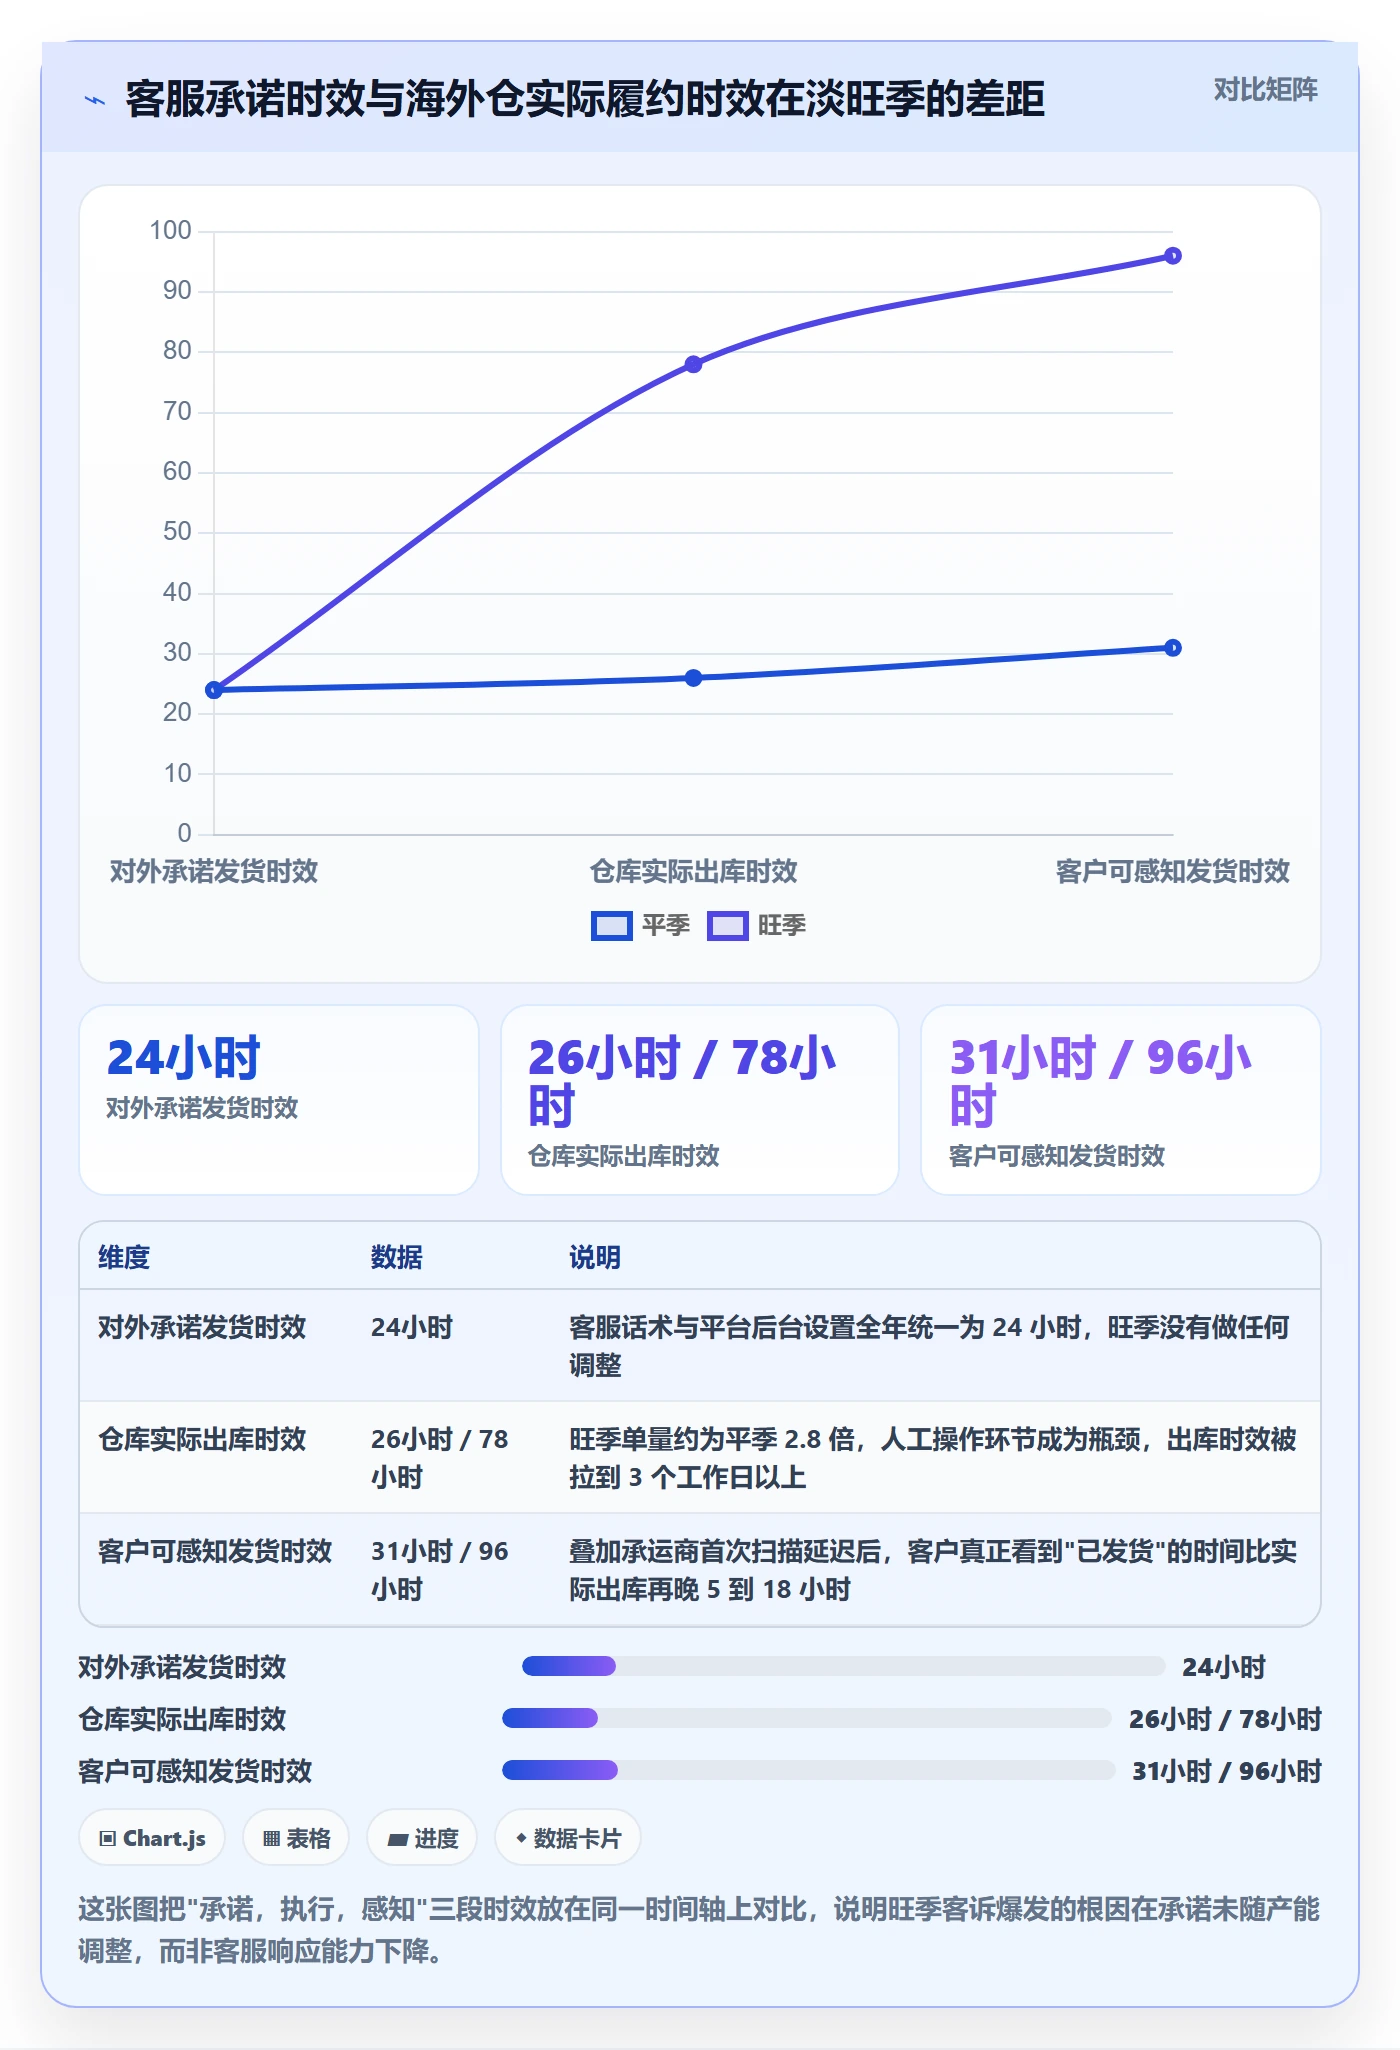The width and height of the screenshot is (1400, 2050).
Task: Click the 说明 column header
Action: [595, 1257]
